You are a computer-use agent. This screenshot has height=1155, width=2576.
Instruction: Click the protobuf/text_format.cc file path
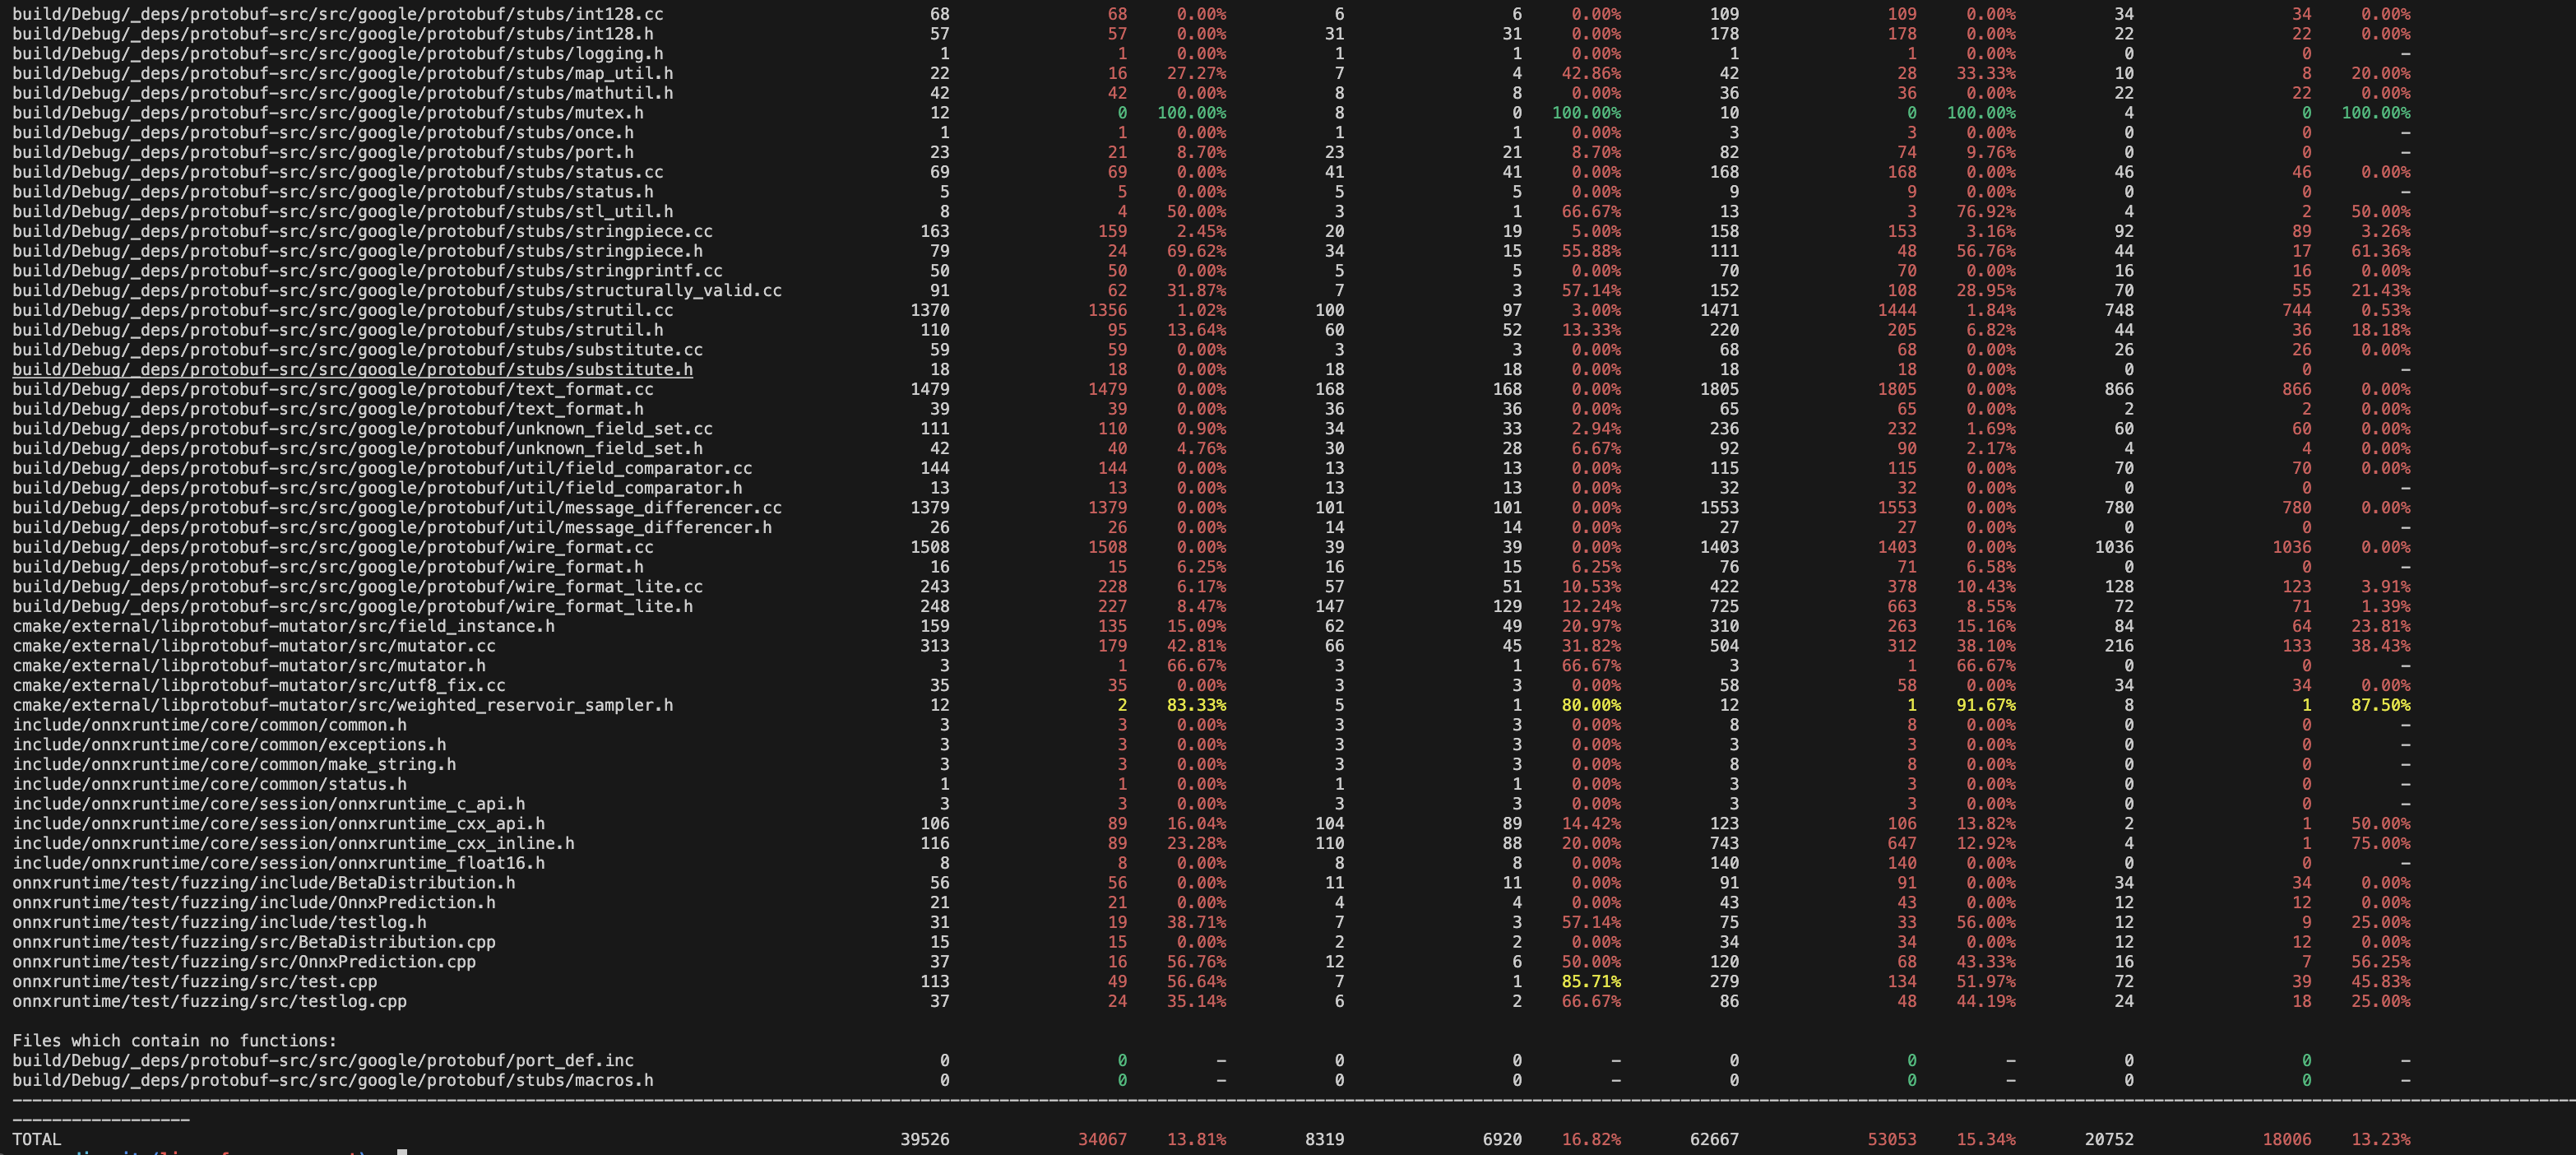[x=332, y=389]
